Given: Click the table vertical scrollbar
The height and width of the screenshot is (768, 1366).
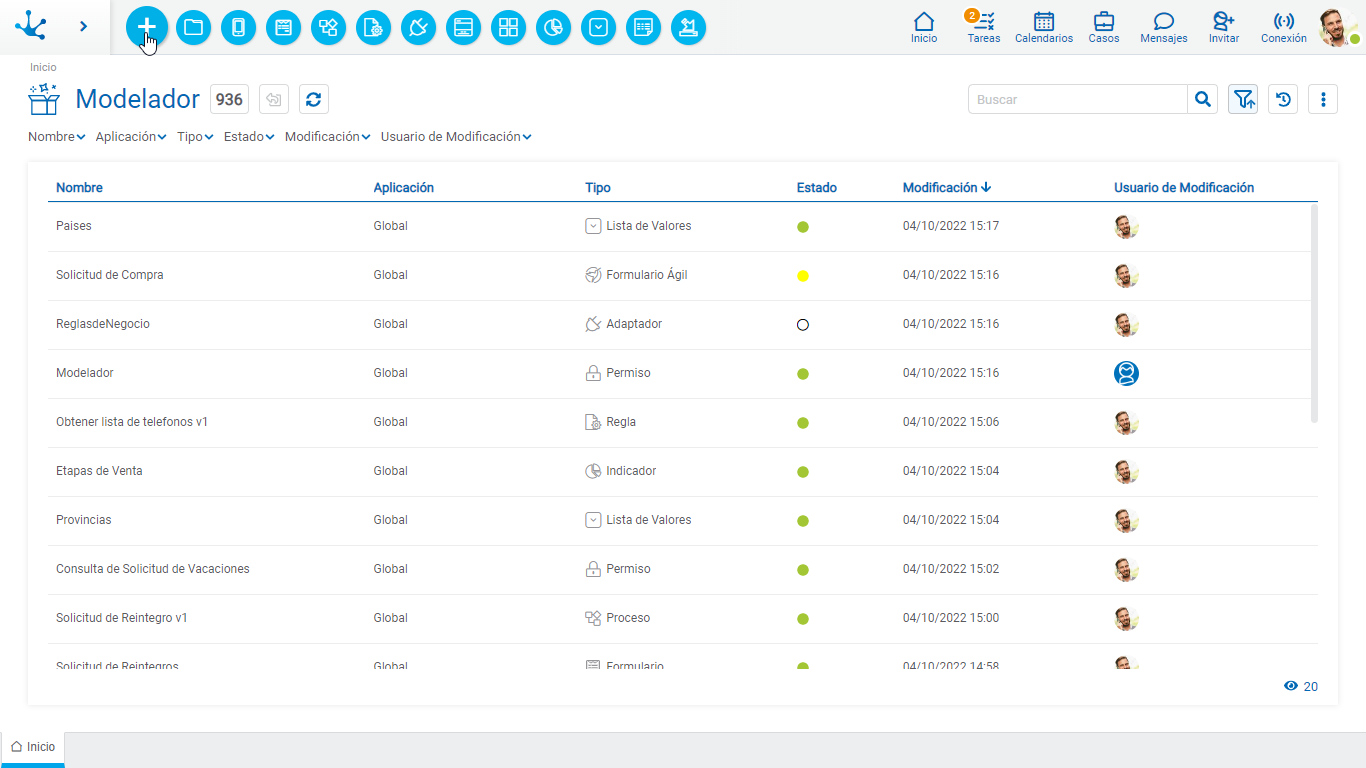Looking at the screenshot, I should pyautogui.click(x=1314, y=313).
